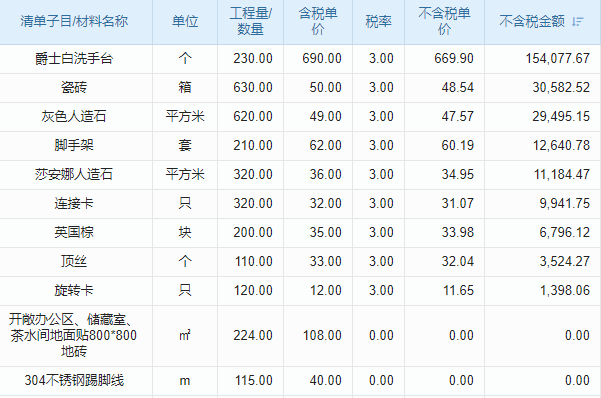Select the 莎安娜人造石 material name

(x=74, y=174)
